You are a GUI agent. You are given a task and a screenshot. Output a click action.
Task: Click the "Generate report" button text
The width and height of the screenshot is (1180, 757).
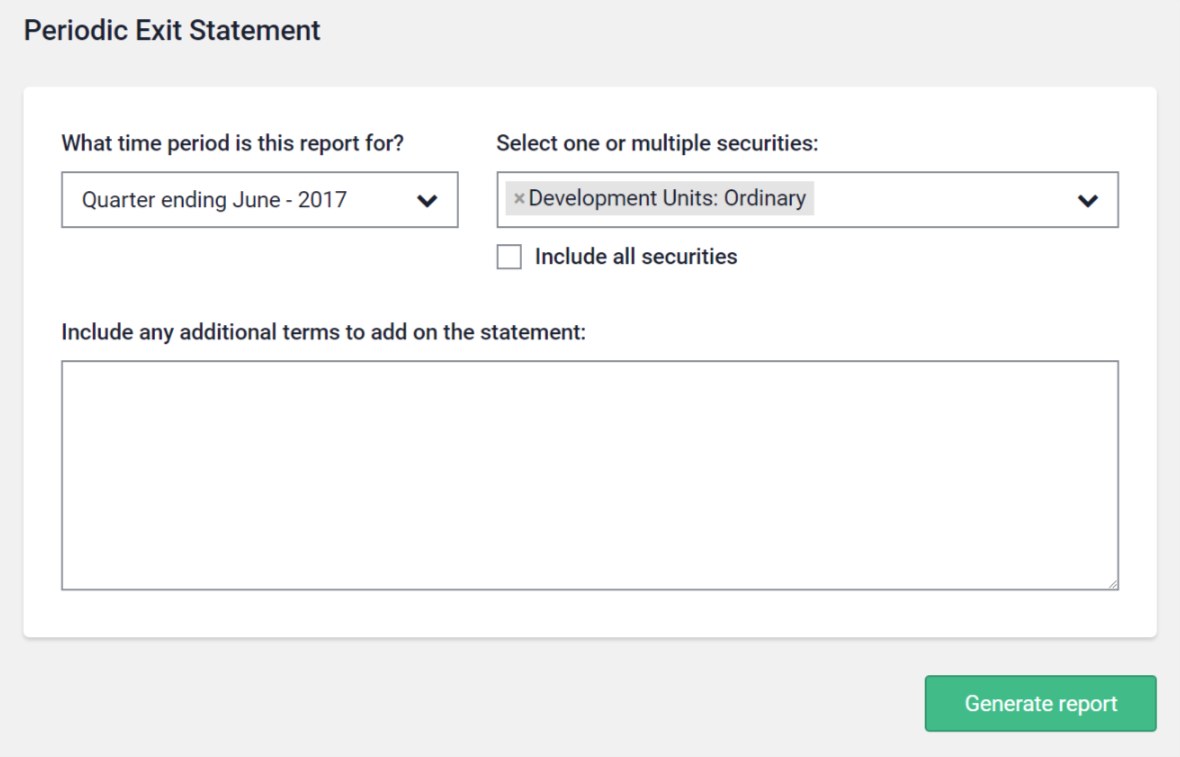pyautogui.click(x=1040, y=704)
